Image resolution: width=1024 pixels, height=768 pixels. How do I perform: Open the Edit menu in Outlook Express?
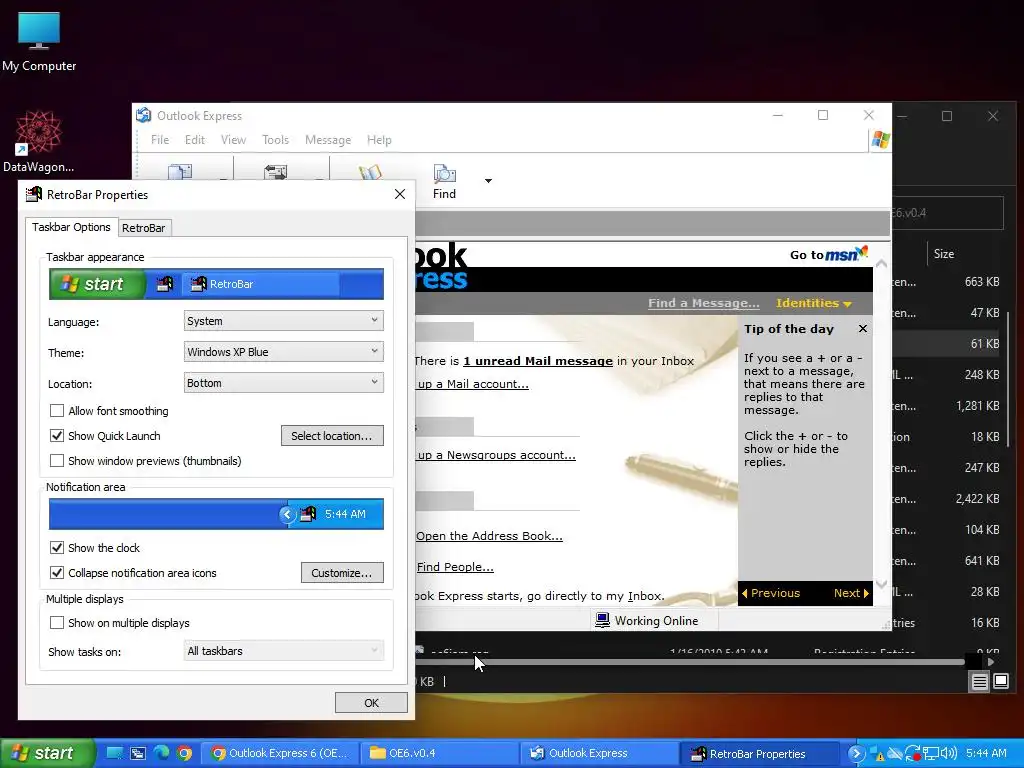[195, 140]
